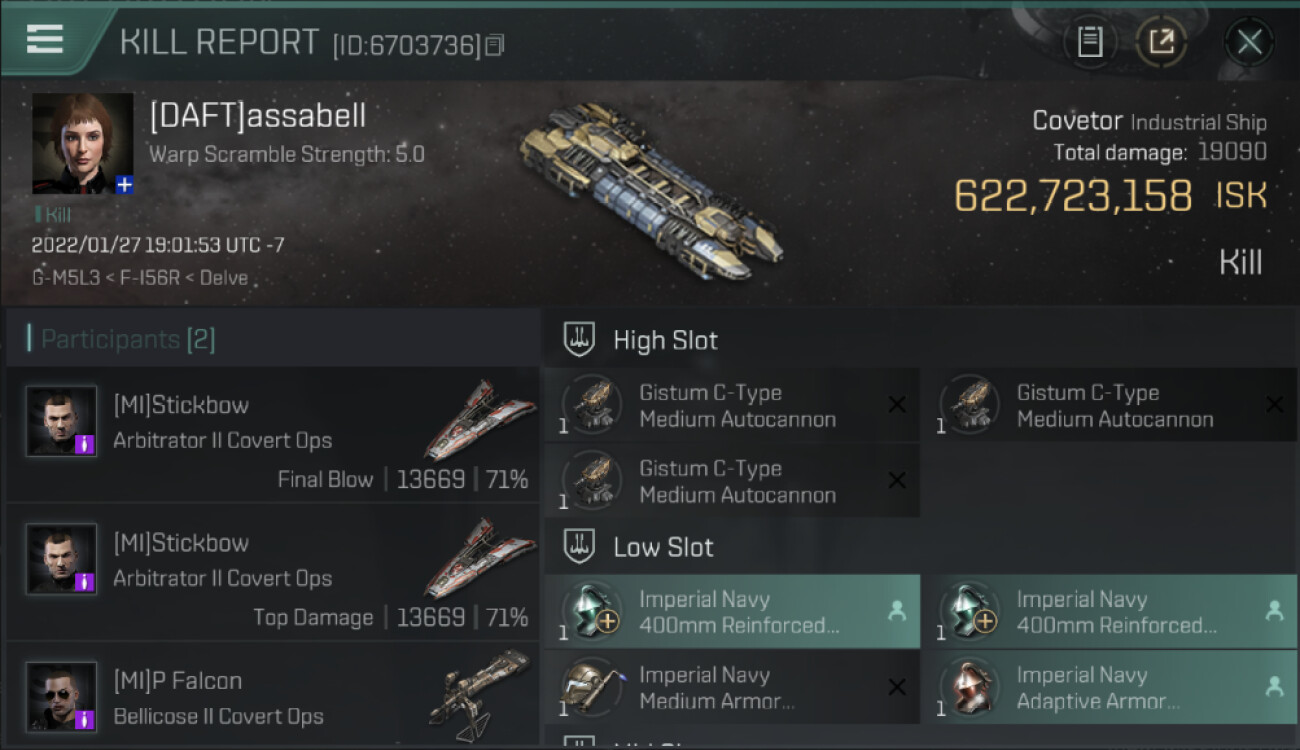Screen dimensions: 1300x750
Task: Add assabell as a contact via plus badge
Action: tap(124, 184)
